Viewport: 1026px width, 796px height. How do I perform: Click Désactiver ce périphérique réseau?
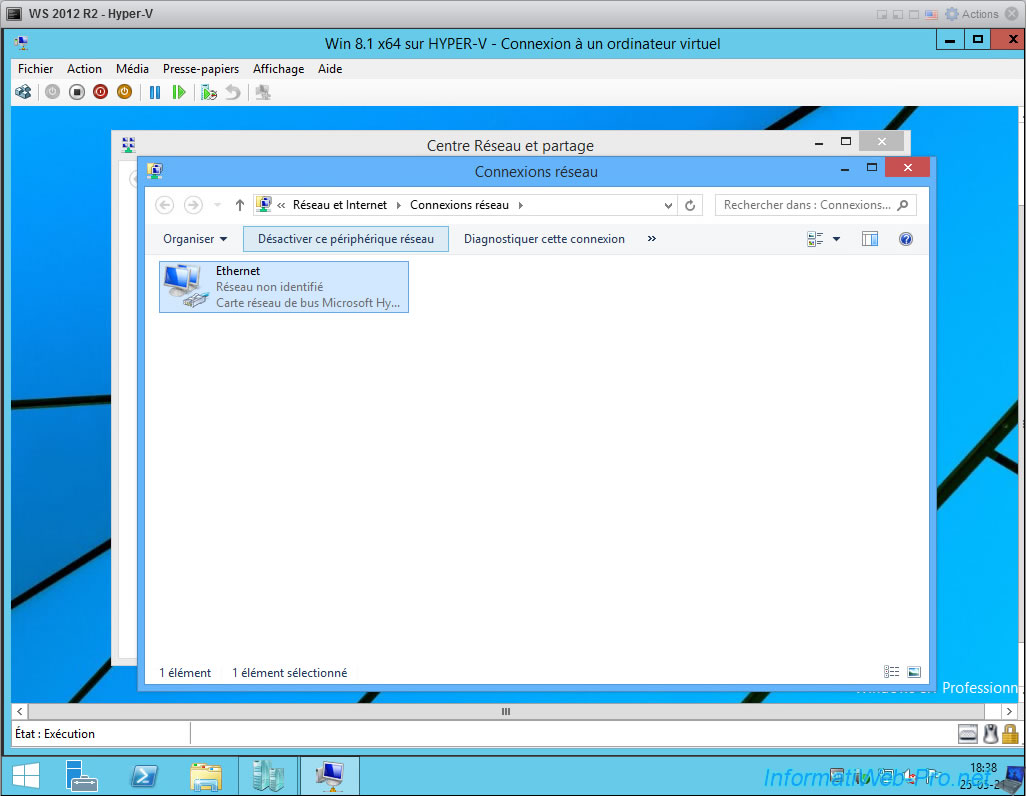pyautogui.click(x=345, y=239)
